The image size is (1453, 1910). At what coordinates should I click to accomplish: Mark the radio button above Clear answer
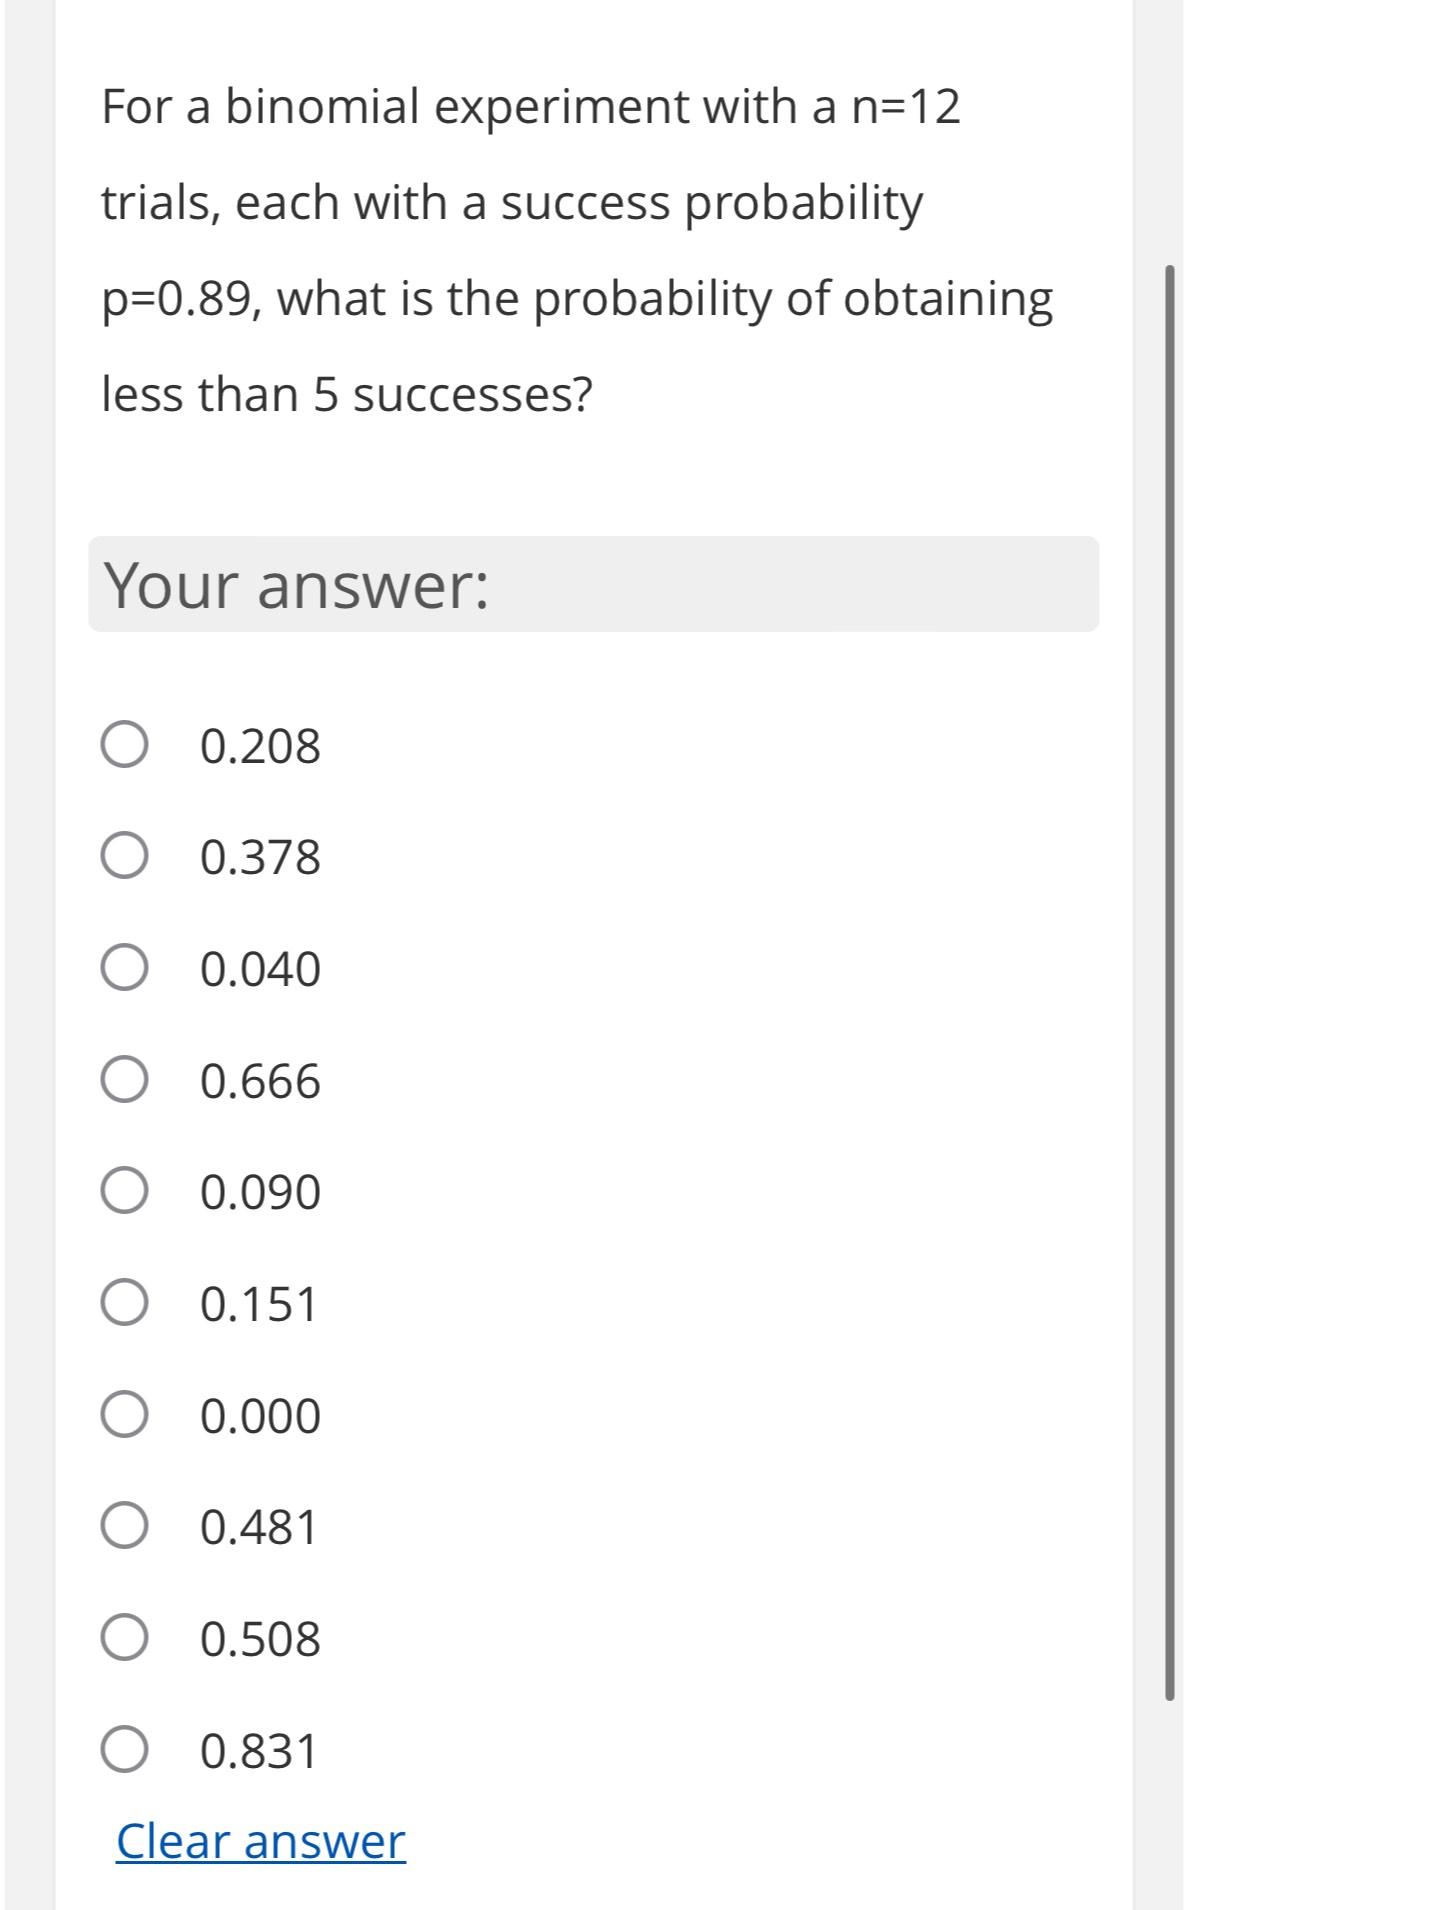123,1750
